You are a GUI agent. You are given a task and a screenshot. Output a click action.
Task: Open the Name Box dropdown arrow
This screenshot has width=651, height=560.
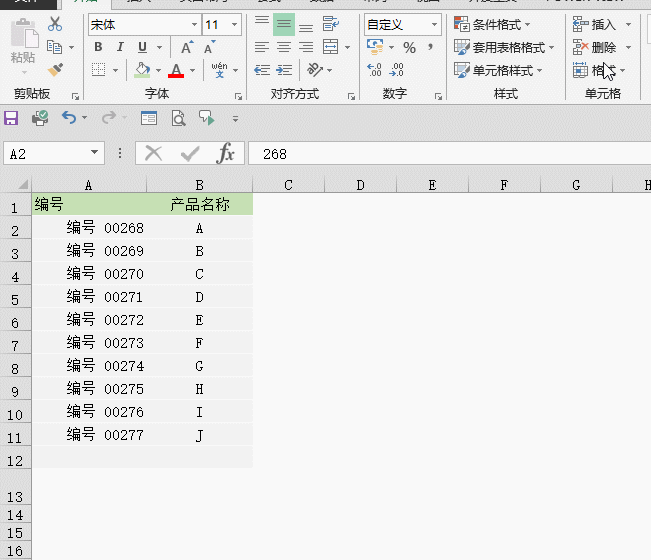coord(95,152)
